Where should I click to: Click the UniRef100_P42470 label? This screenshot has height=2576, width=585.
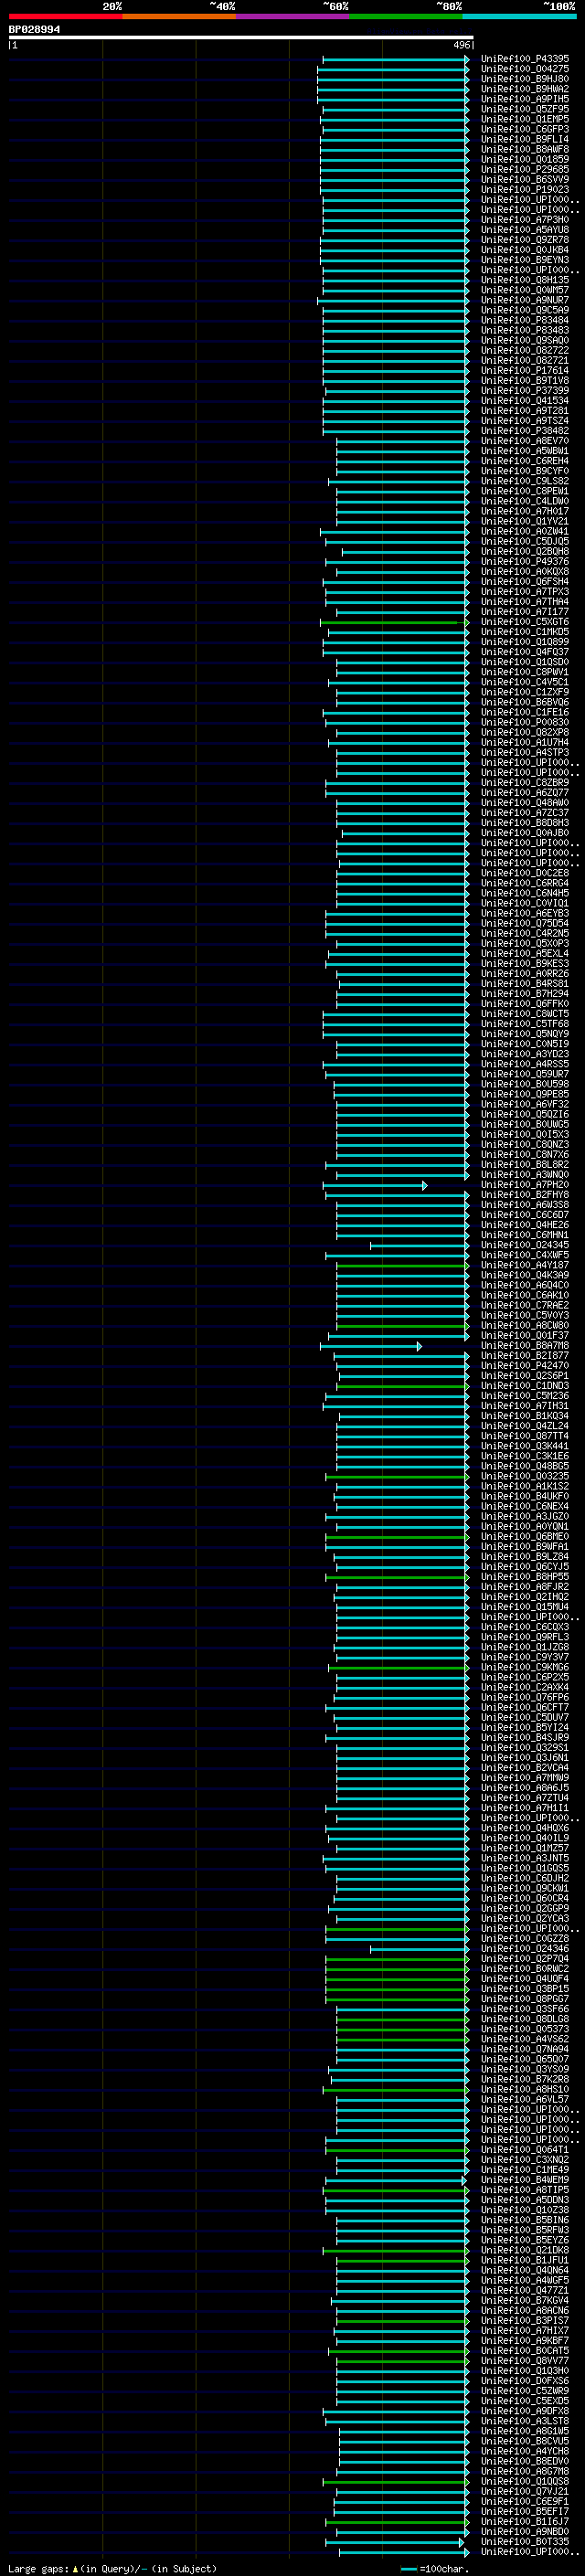coord(525,1366)
